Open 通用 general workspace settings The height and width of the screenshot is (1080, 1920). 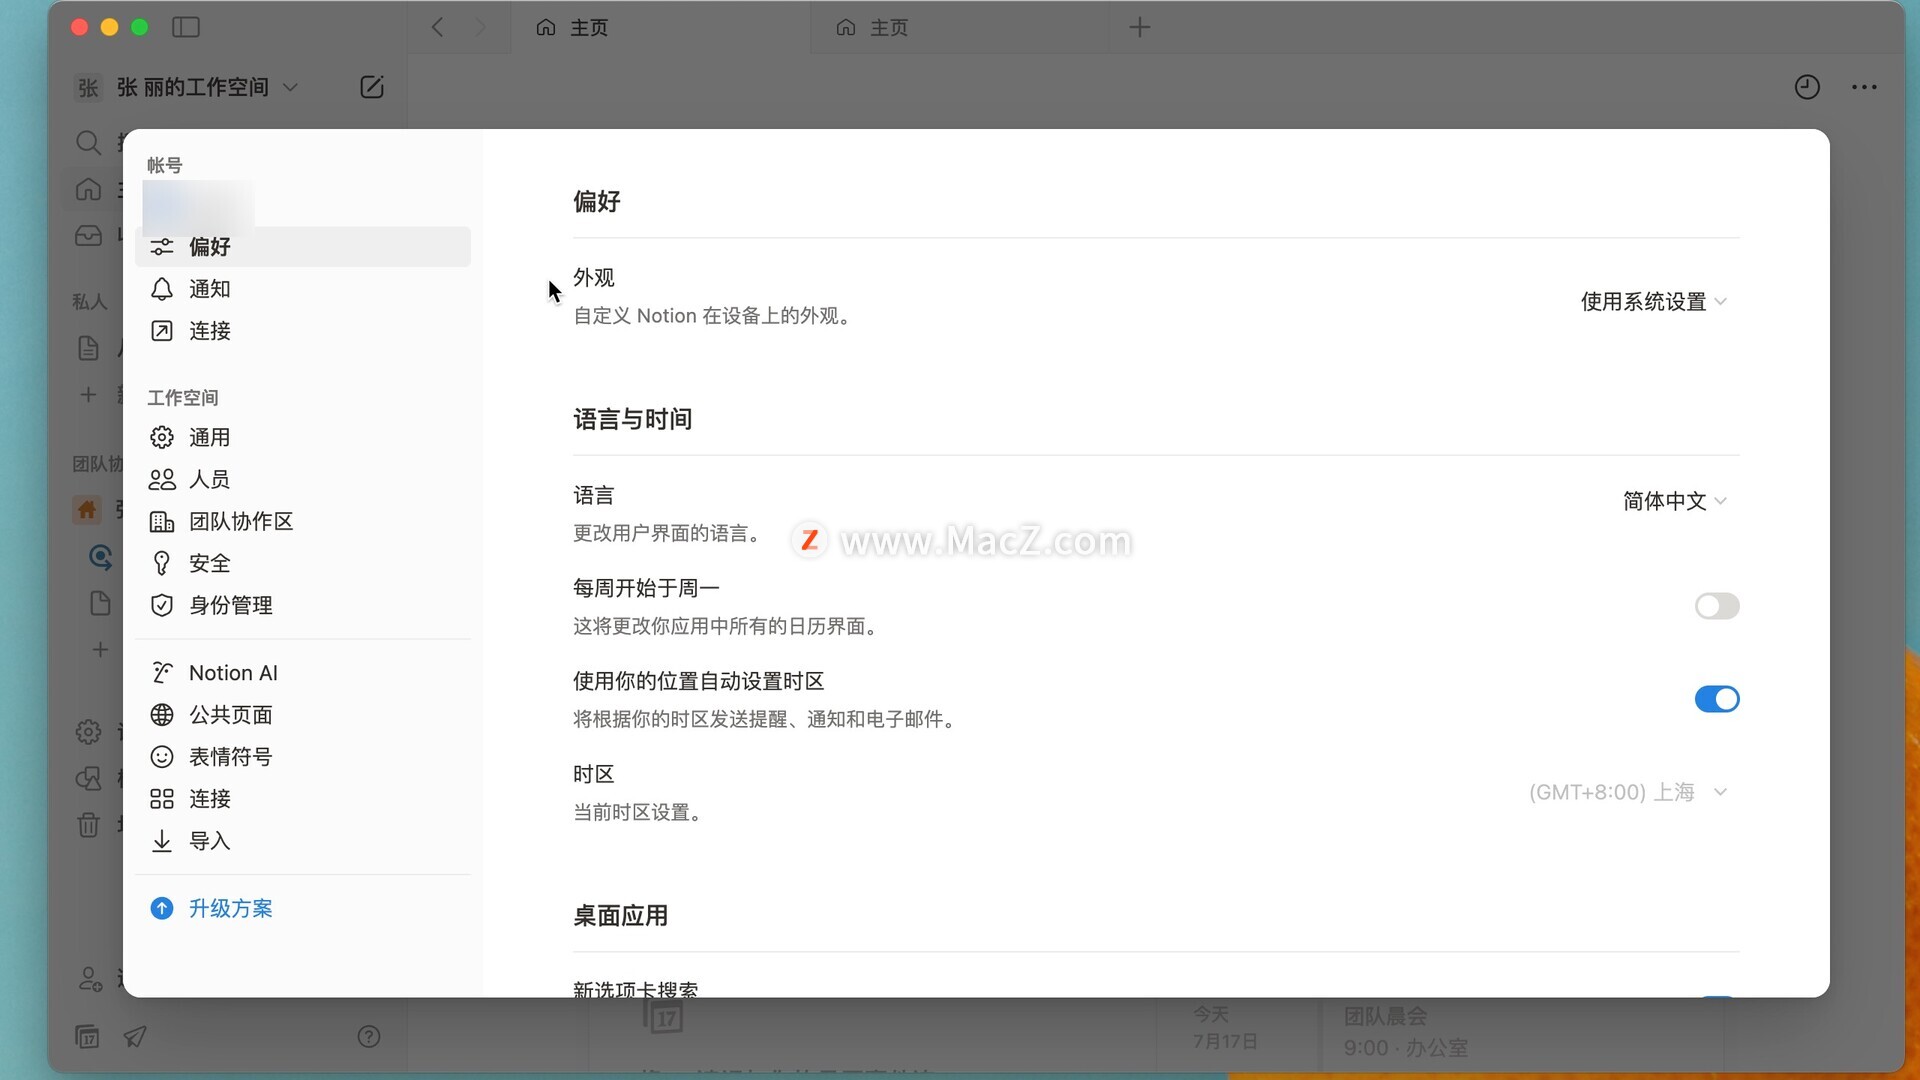302,438
